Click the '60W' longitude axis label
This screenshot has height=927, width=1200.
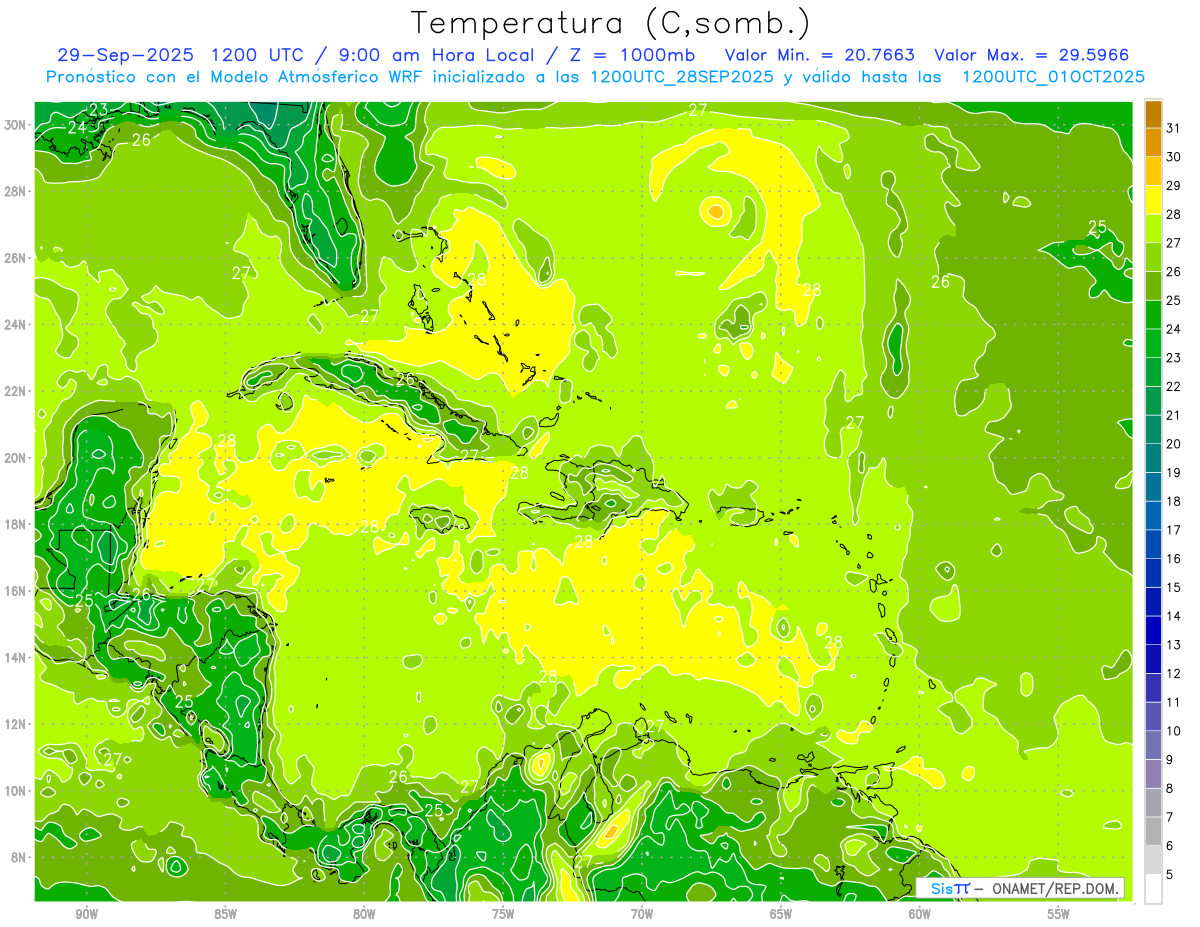[920, 914]
